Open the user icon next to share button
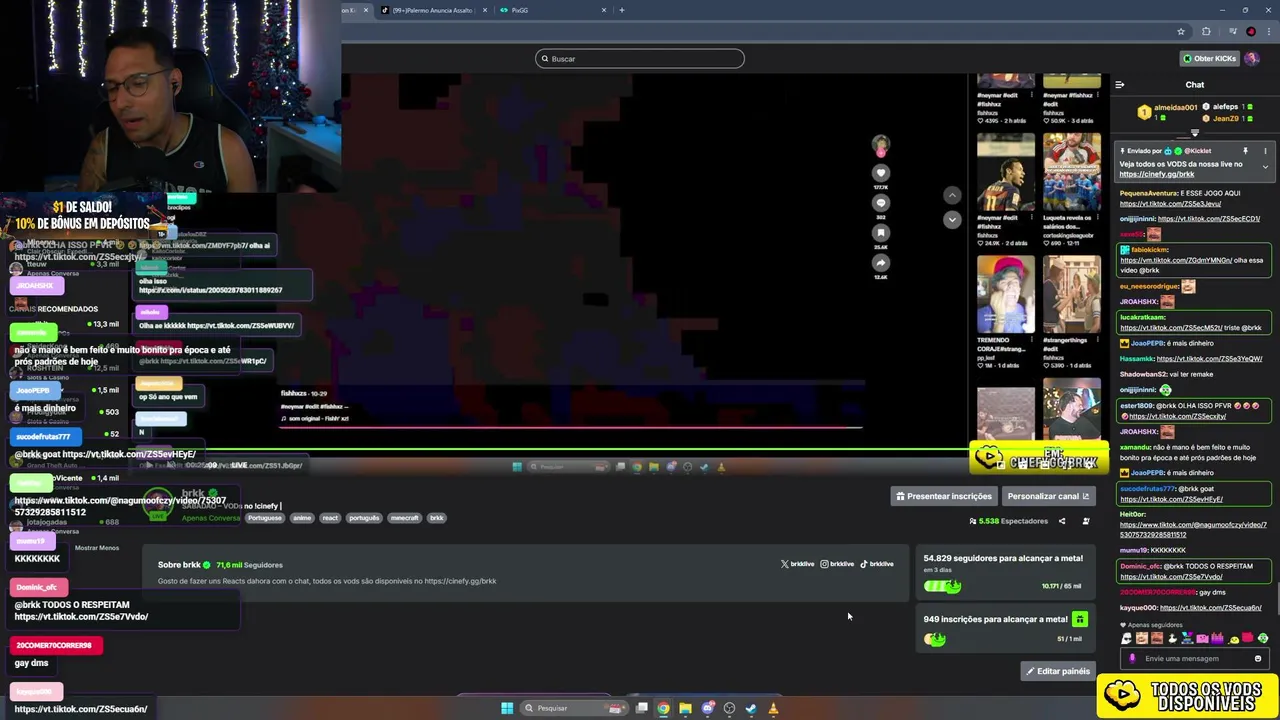Screen dimensions: 1280x720 [1086, 521]
